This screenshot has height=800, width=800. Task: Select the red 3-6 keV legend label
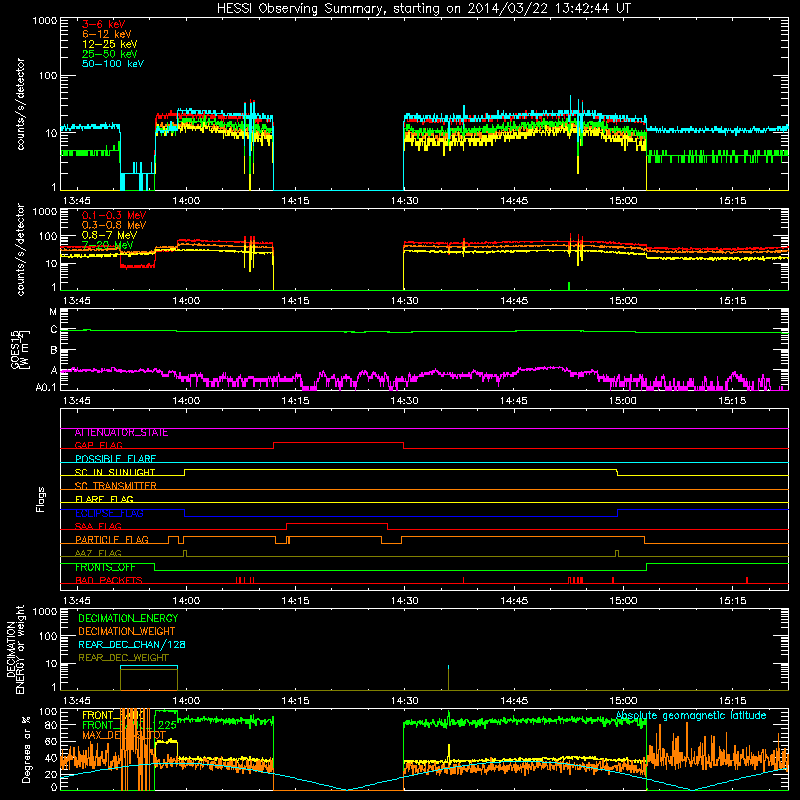pos(103,24)
